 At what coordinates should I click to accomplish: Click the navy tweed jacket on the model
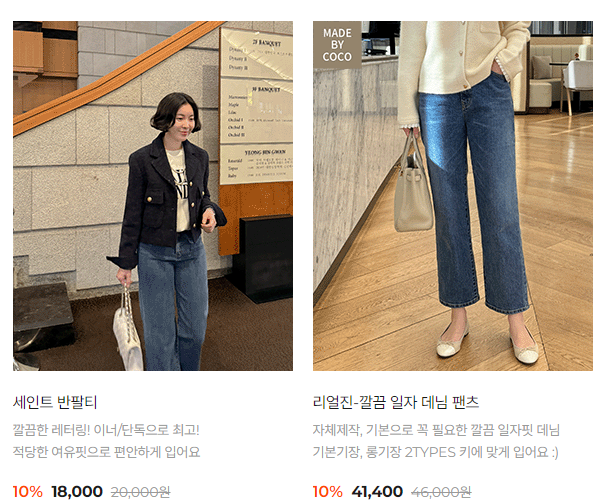[x=167, y=199]
